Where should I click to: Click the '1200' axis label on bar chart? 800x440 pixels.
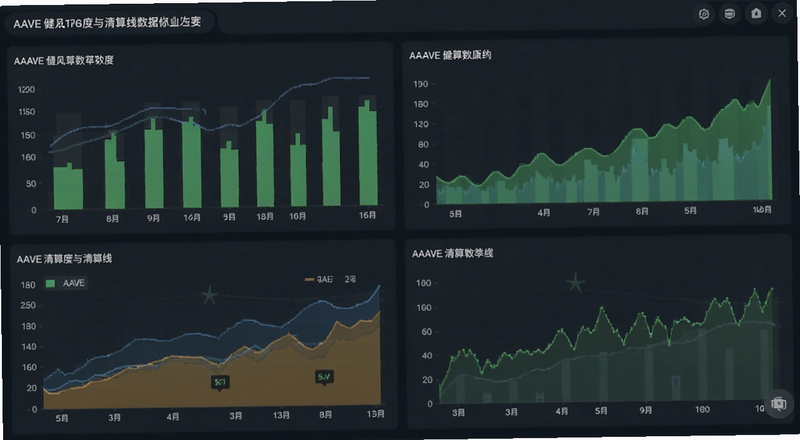click(27, 90)
